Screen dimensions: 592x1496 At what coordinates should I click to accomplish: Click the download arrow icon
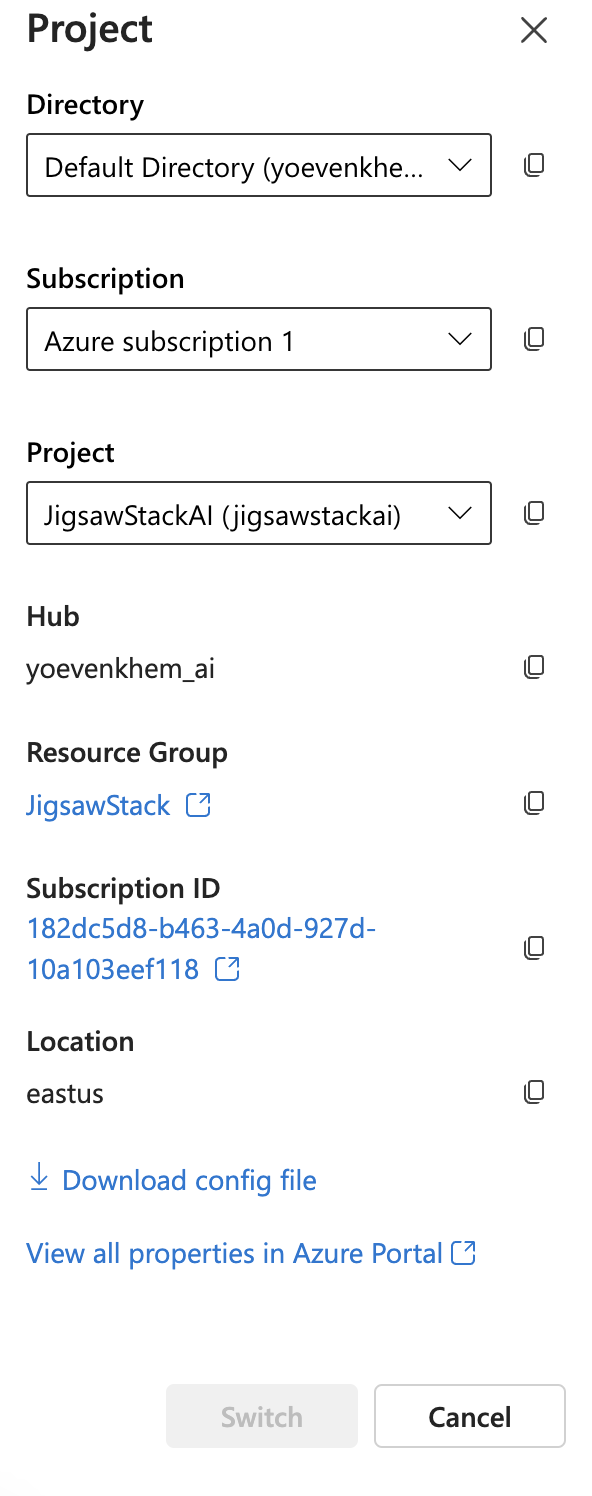[39, 1177]
